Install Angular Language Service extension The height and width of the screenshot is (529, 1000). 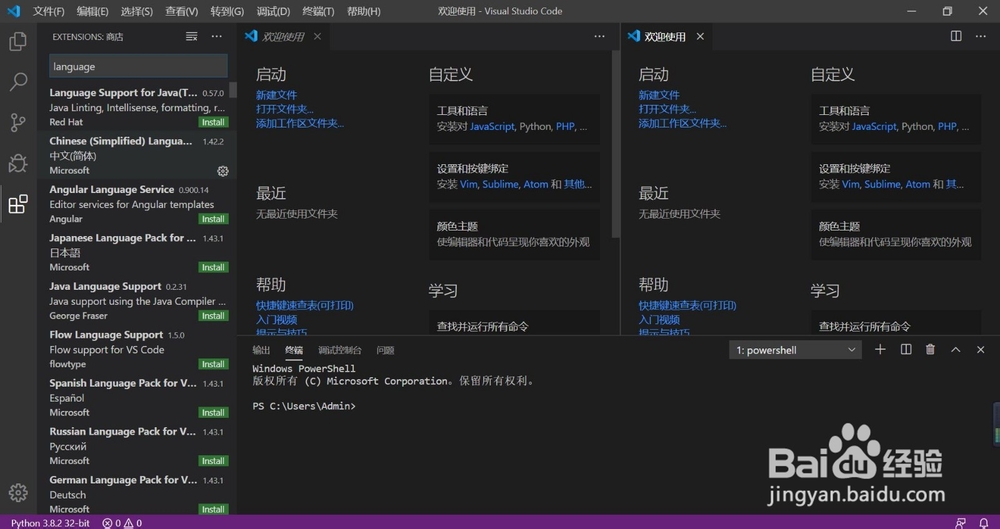213,219
